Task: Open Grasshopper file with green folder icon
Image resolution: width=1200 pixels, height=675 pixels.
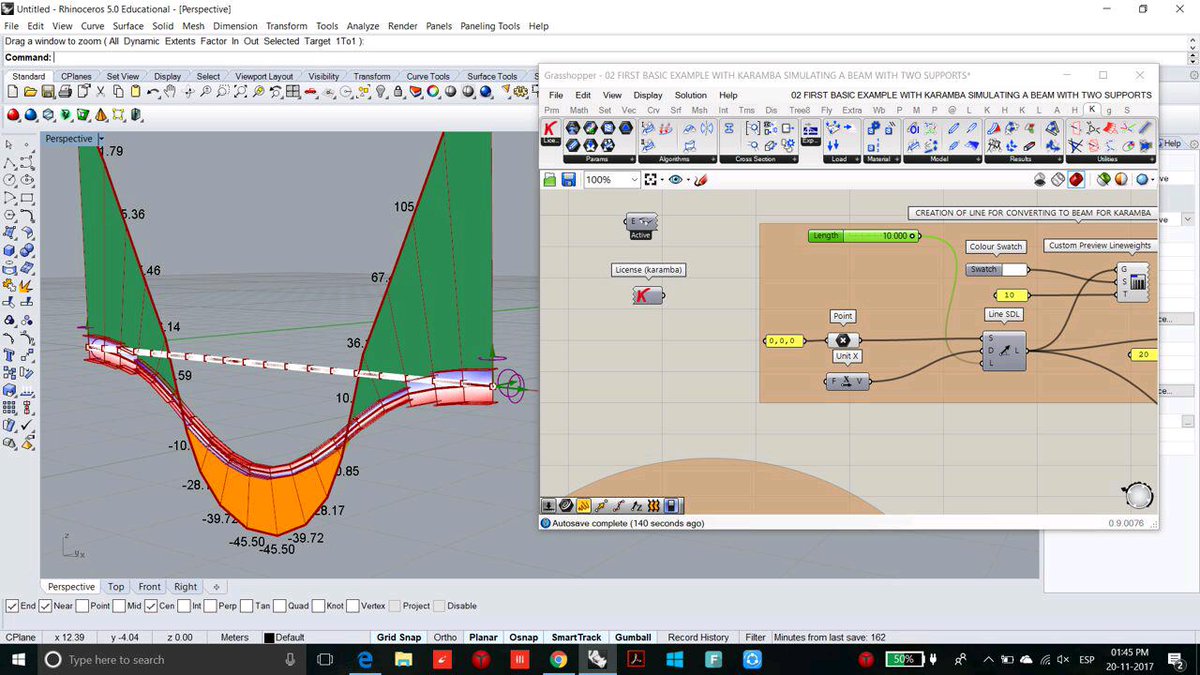Action: tap(549, 180)
